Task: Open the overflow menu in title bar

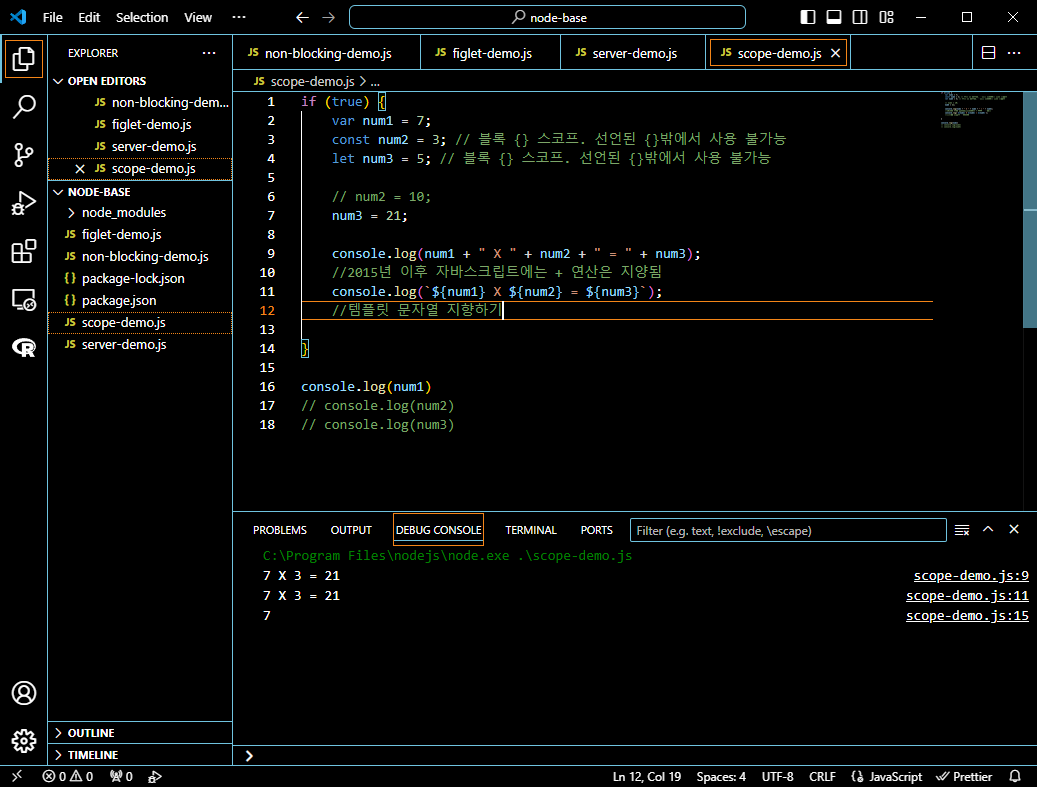Action: (239, 17)
